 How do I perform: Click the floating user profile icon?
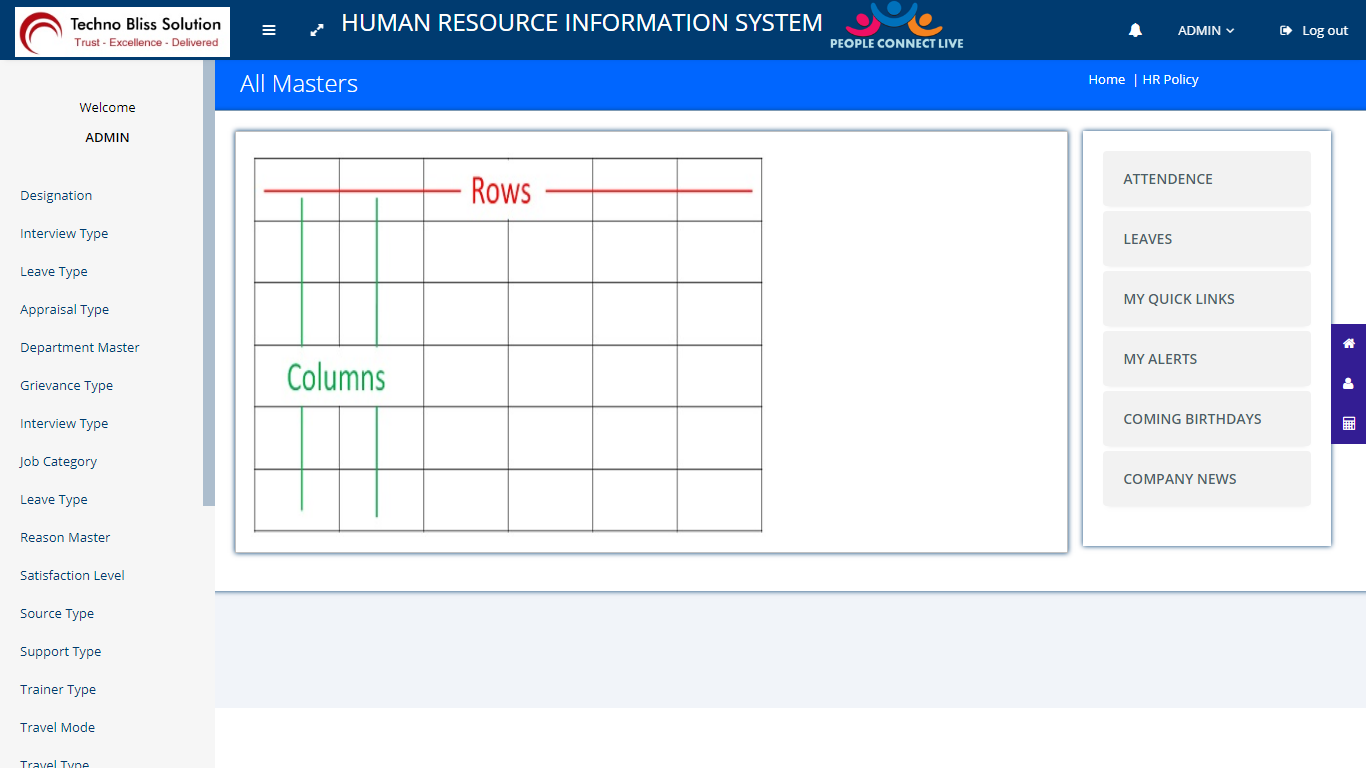click(1348, 383)
